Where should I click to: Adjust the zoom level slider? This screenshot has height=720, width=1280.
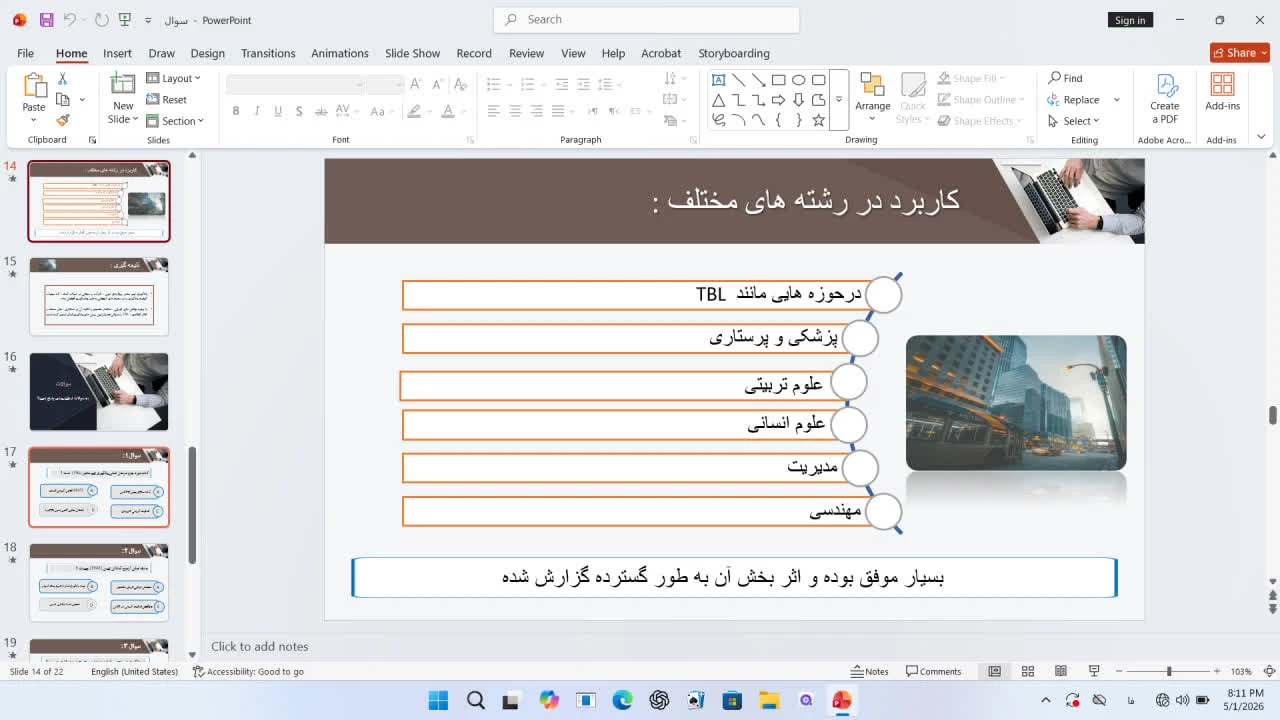pos(1169,671)
